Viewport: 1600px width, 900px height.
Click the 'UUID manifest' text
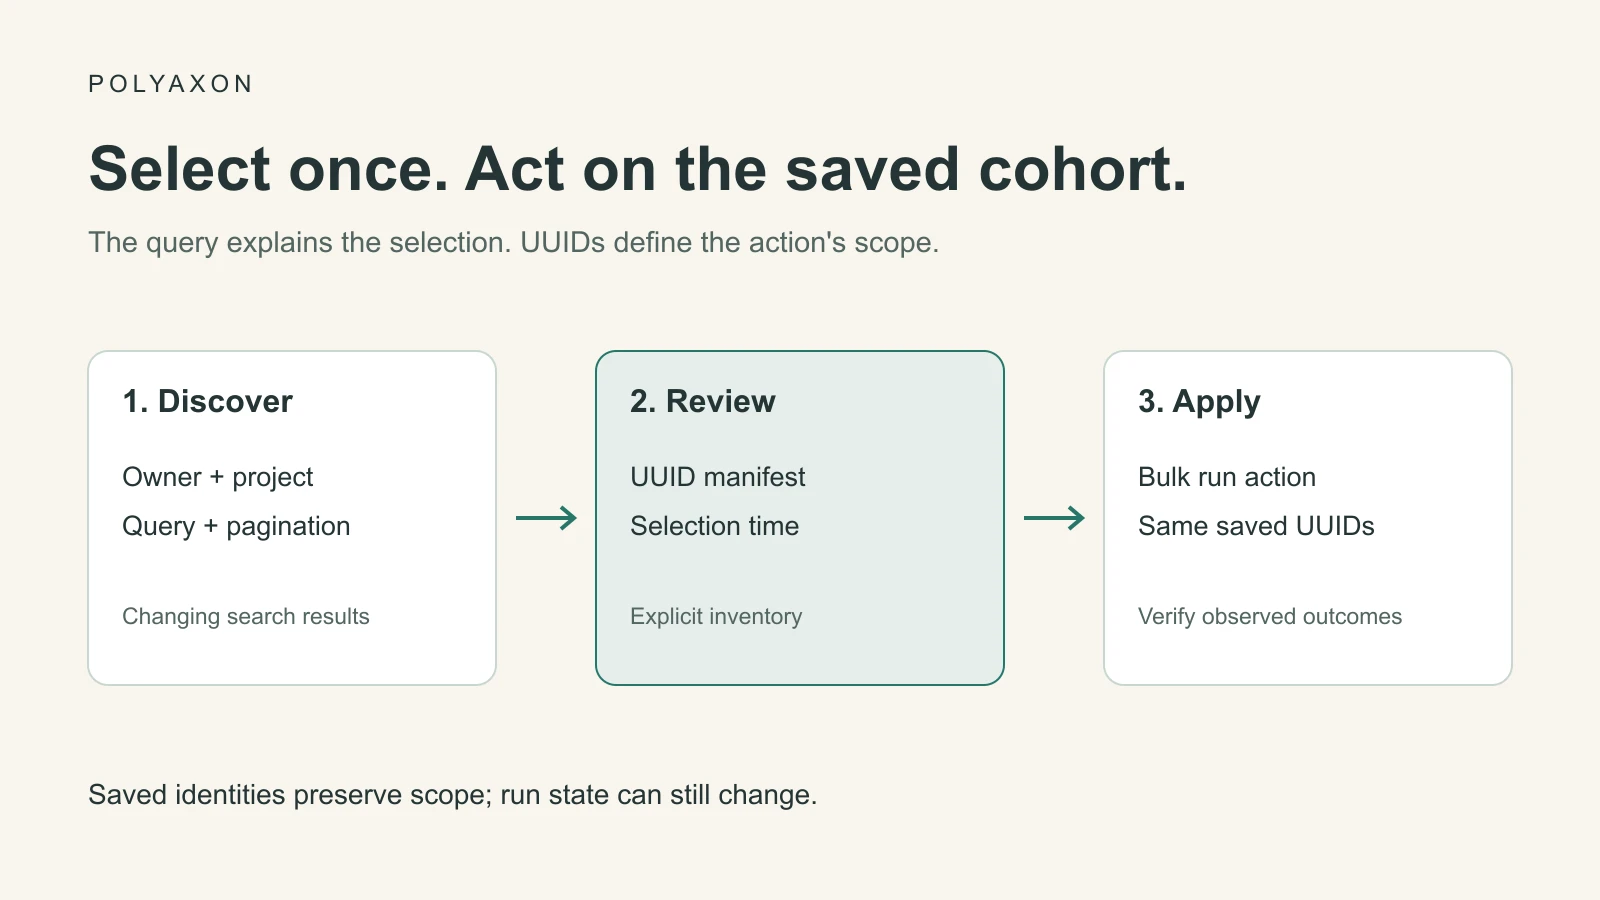tap(718, 477)
